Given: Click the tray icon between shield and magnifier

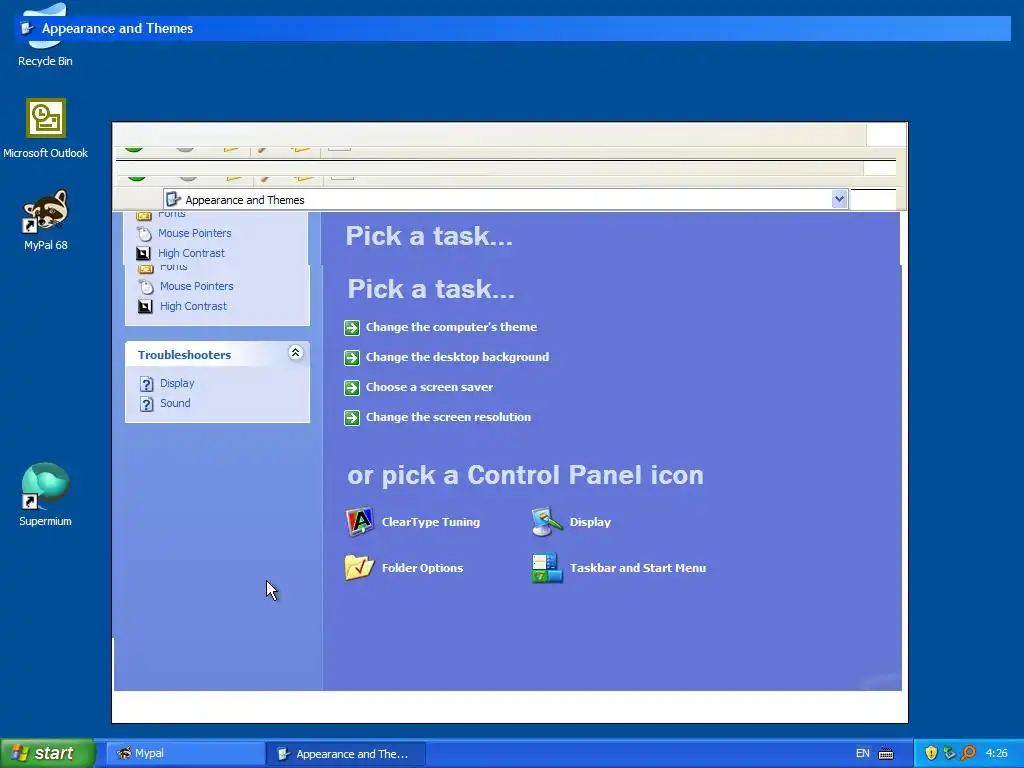Looking at the screenshot, I should point(949,753).
